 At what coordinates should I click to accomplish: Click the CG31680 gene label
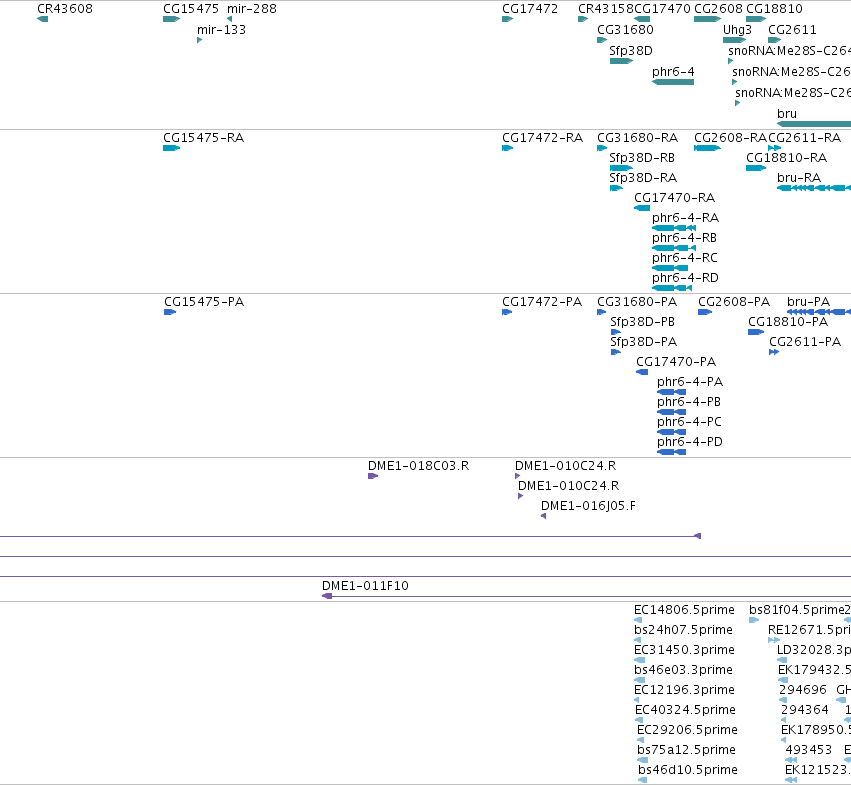click(x=625, y=30)
